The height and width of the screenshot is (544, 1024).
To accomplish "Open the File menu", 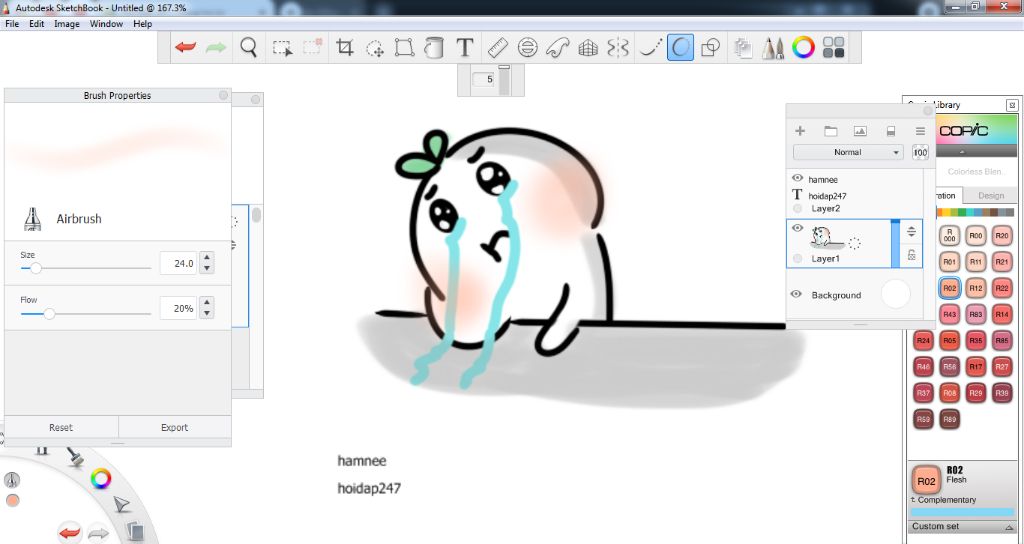I will pyautogui.click(x=12, y=24).
